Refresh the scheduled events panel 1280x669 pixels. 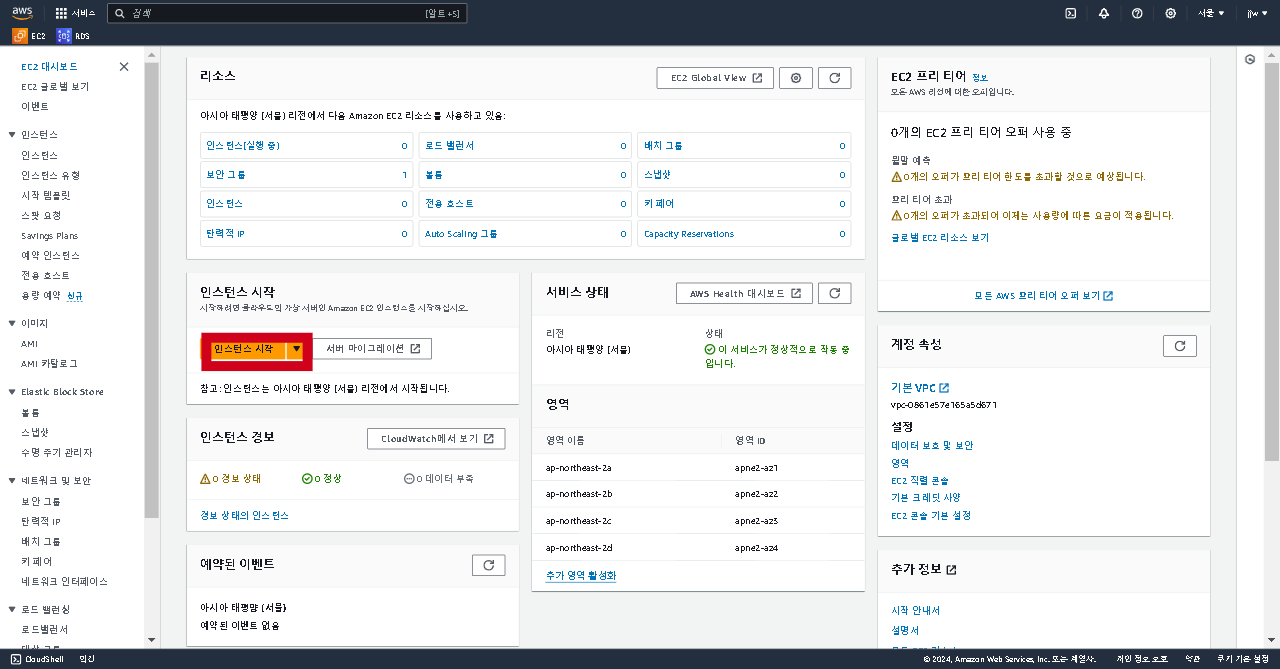[489, 565]
